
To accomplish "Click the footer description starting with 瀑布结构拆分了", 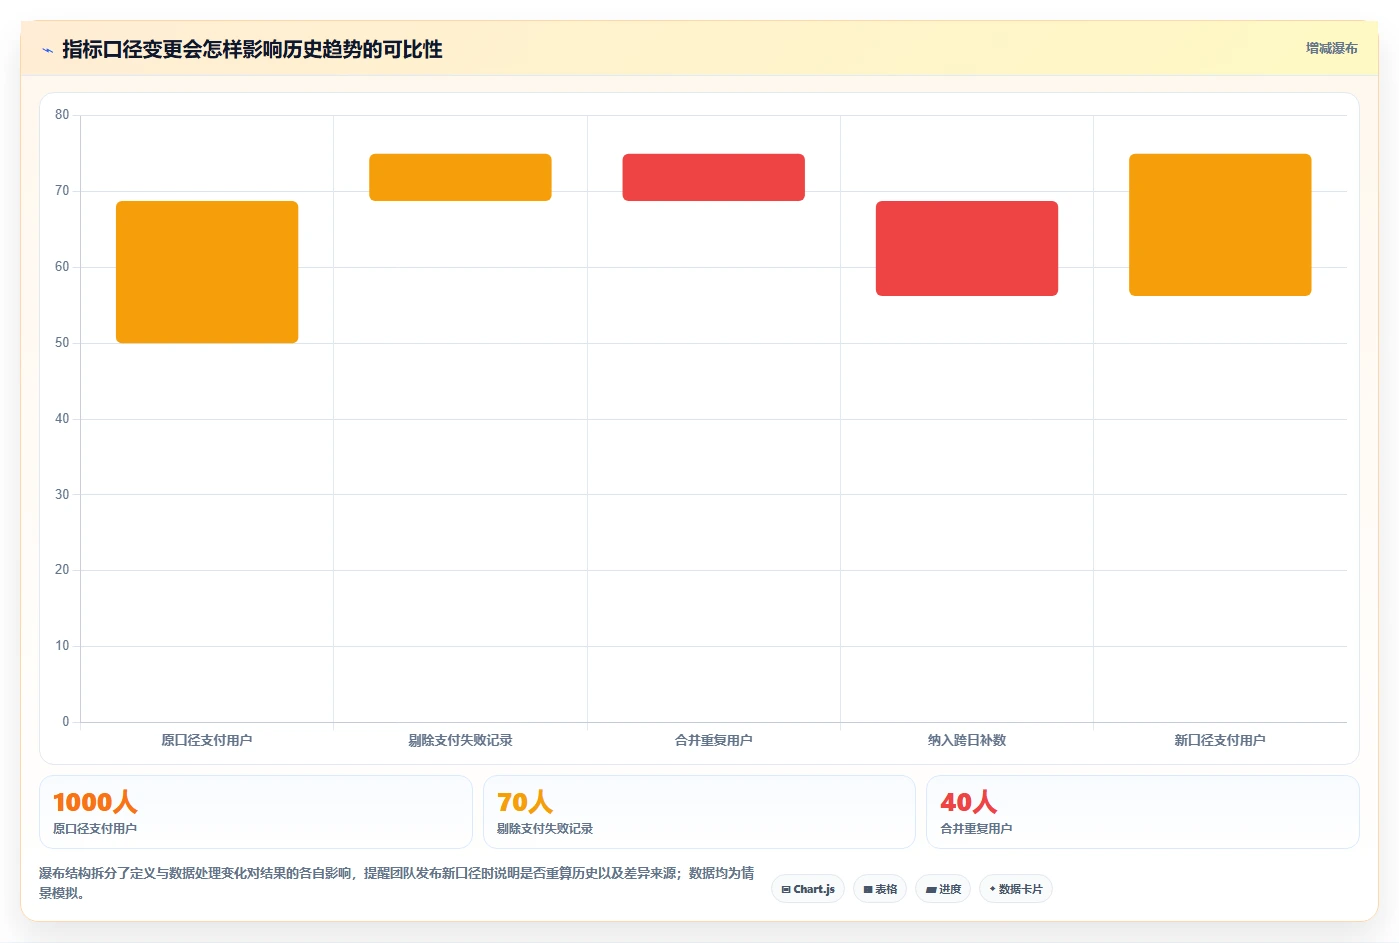I will tap(397, 883).
